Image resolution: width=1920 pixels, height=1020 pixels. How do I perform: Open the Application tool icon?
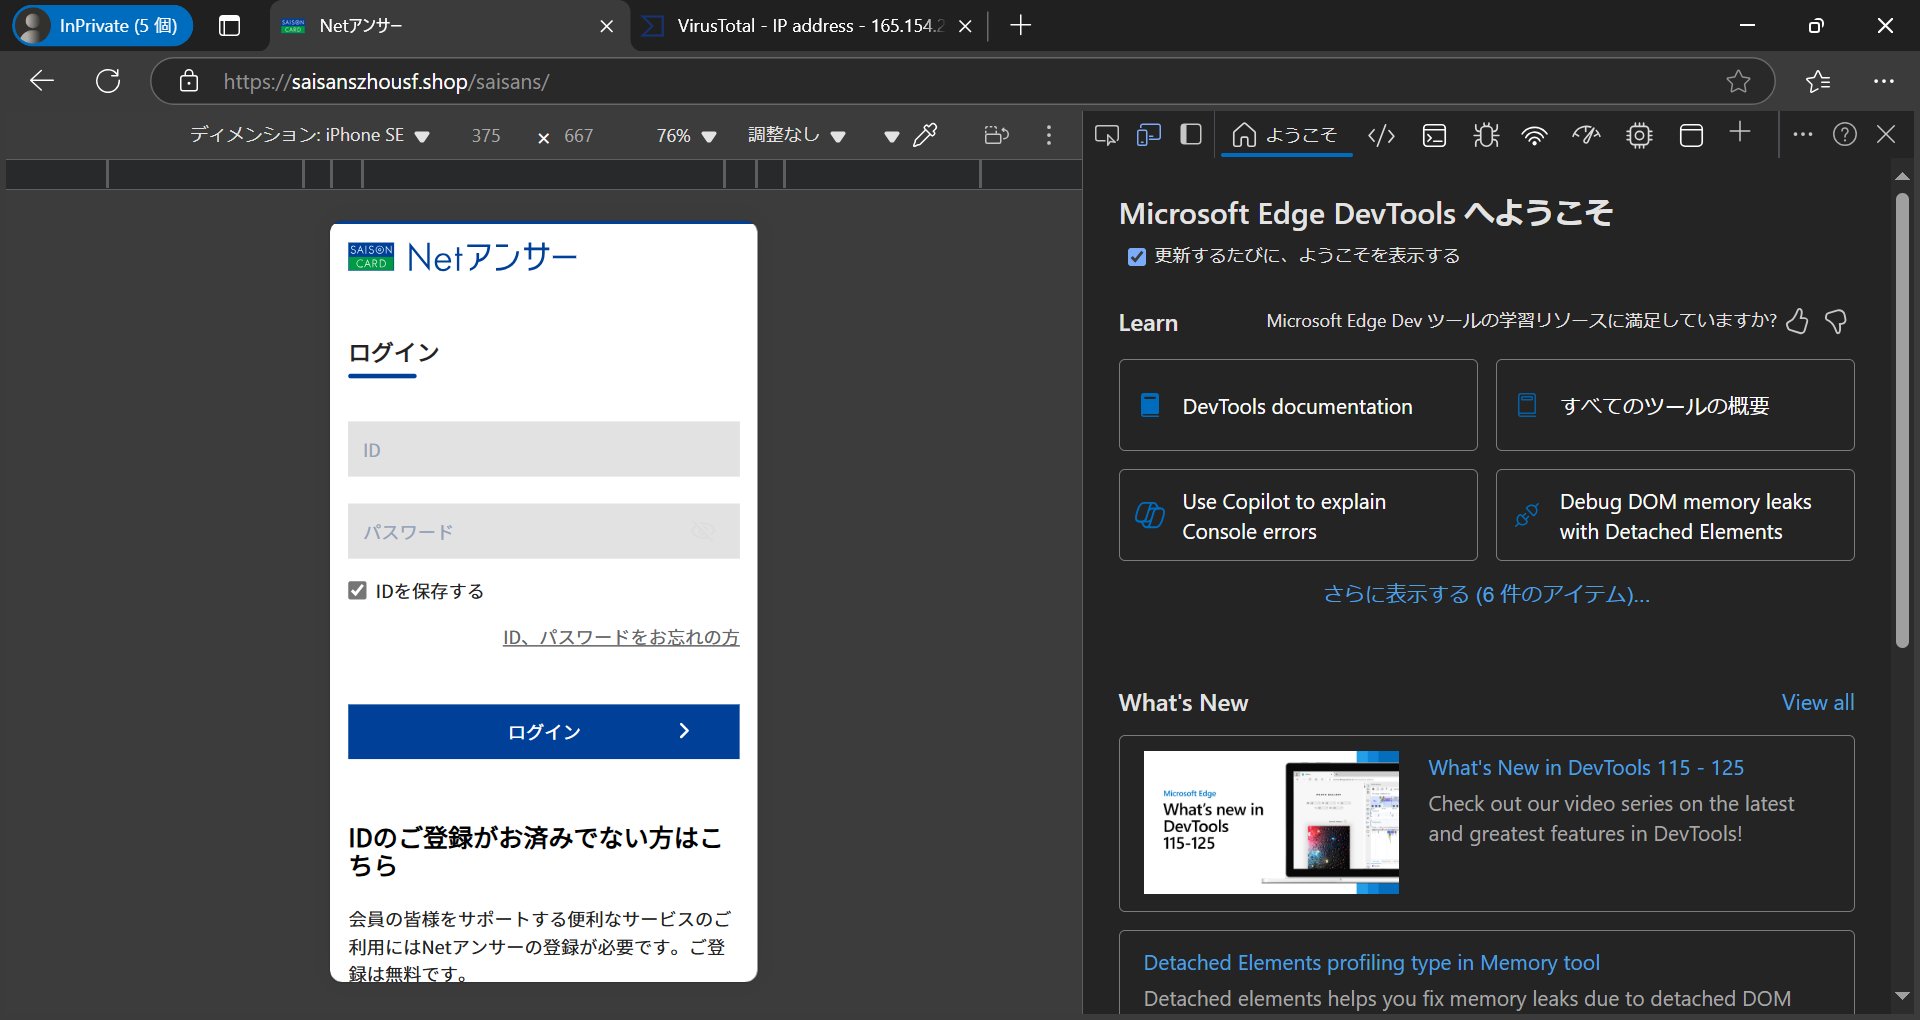[x=1691, y=135]
